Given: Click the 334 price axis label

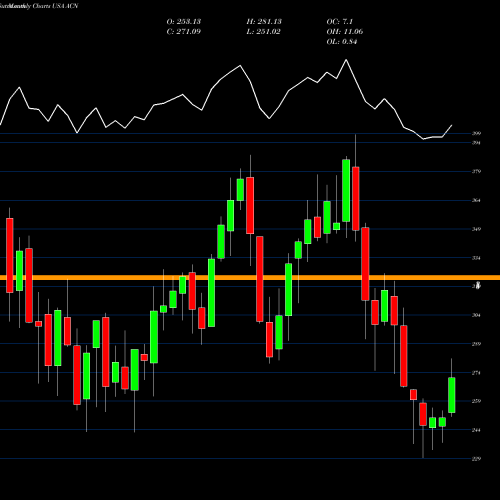Looking at the screenshot, I should tap(476, 258).
